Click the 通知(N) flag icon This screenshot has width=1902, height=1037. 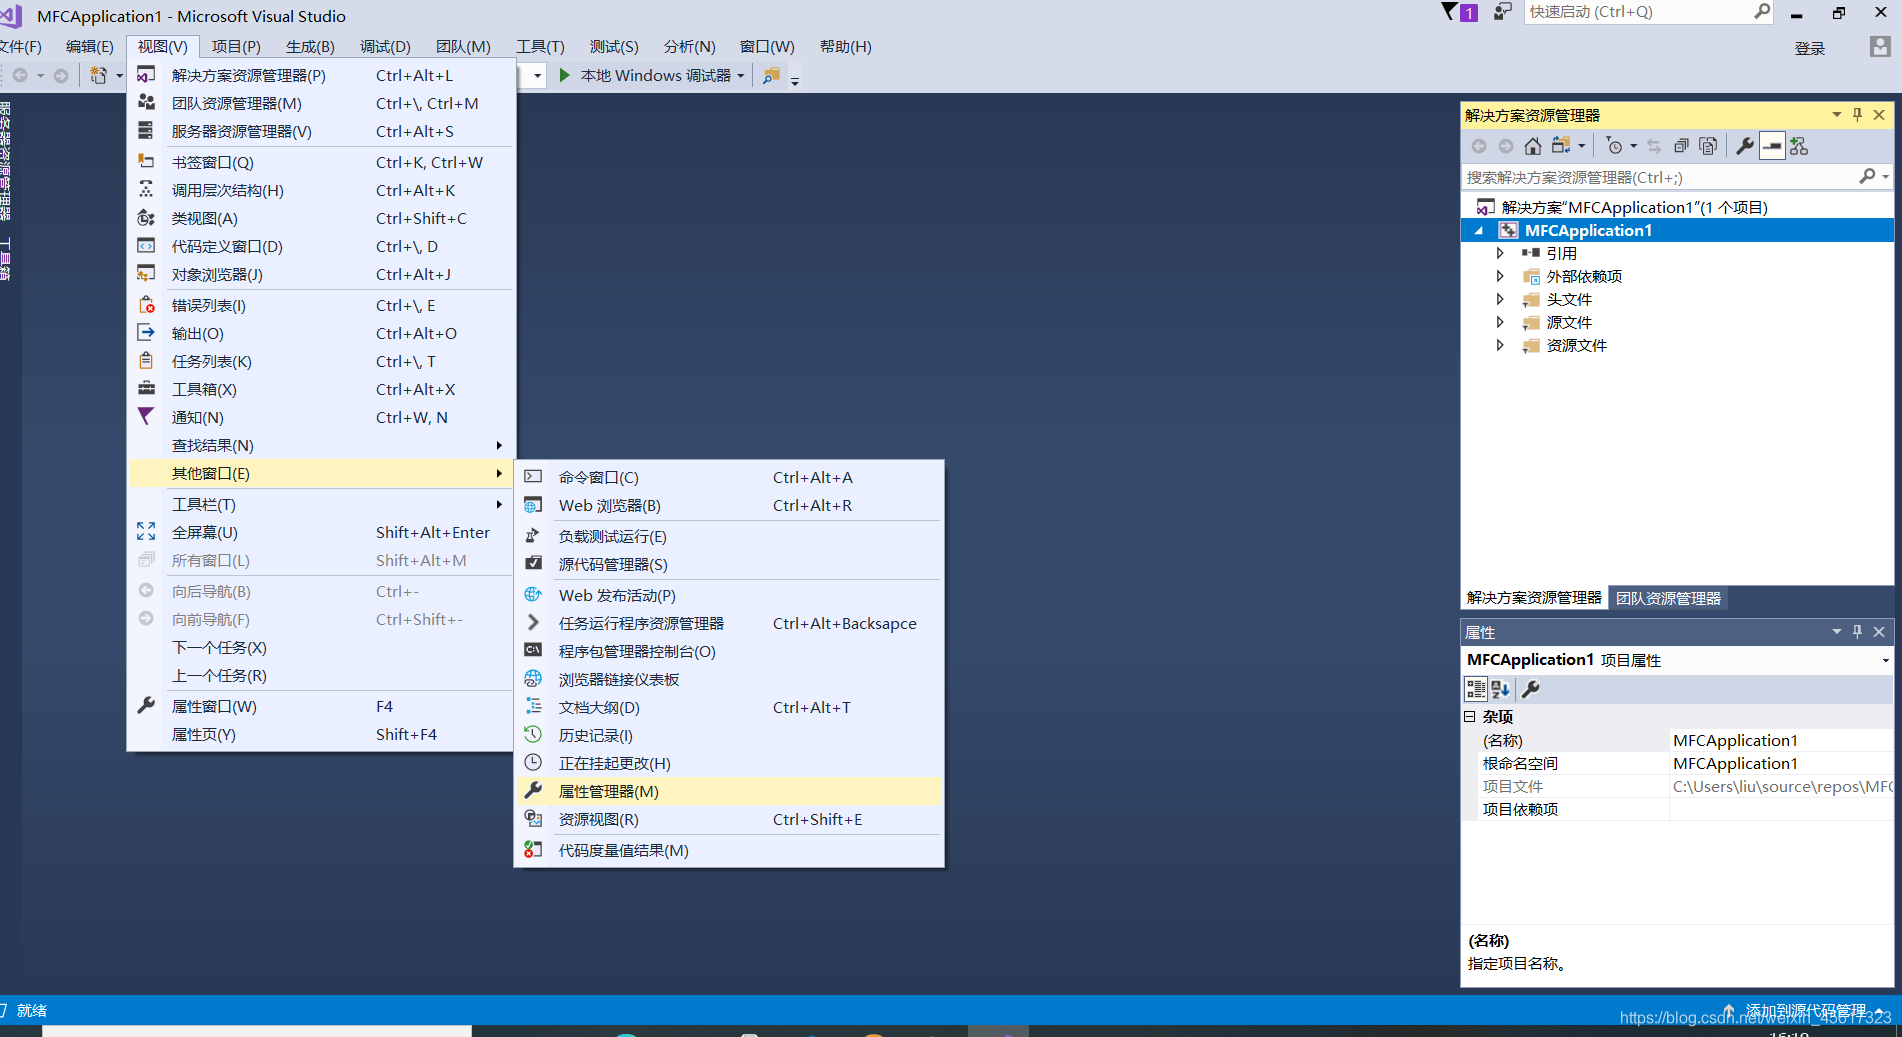(x=146, y=417)
